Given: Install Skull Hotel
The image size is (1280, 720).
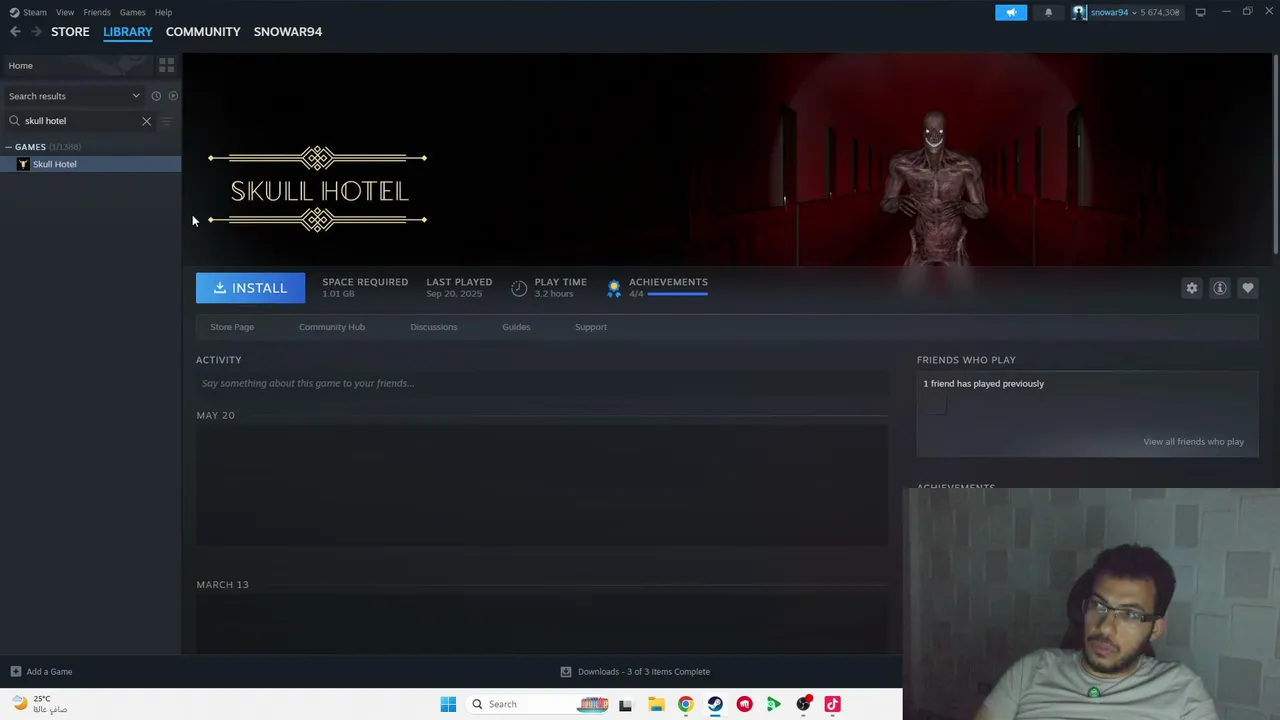Looking at the screenshot, I should (x=250, y=288).
